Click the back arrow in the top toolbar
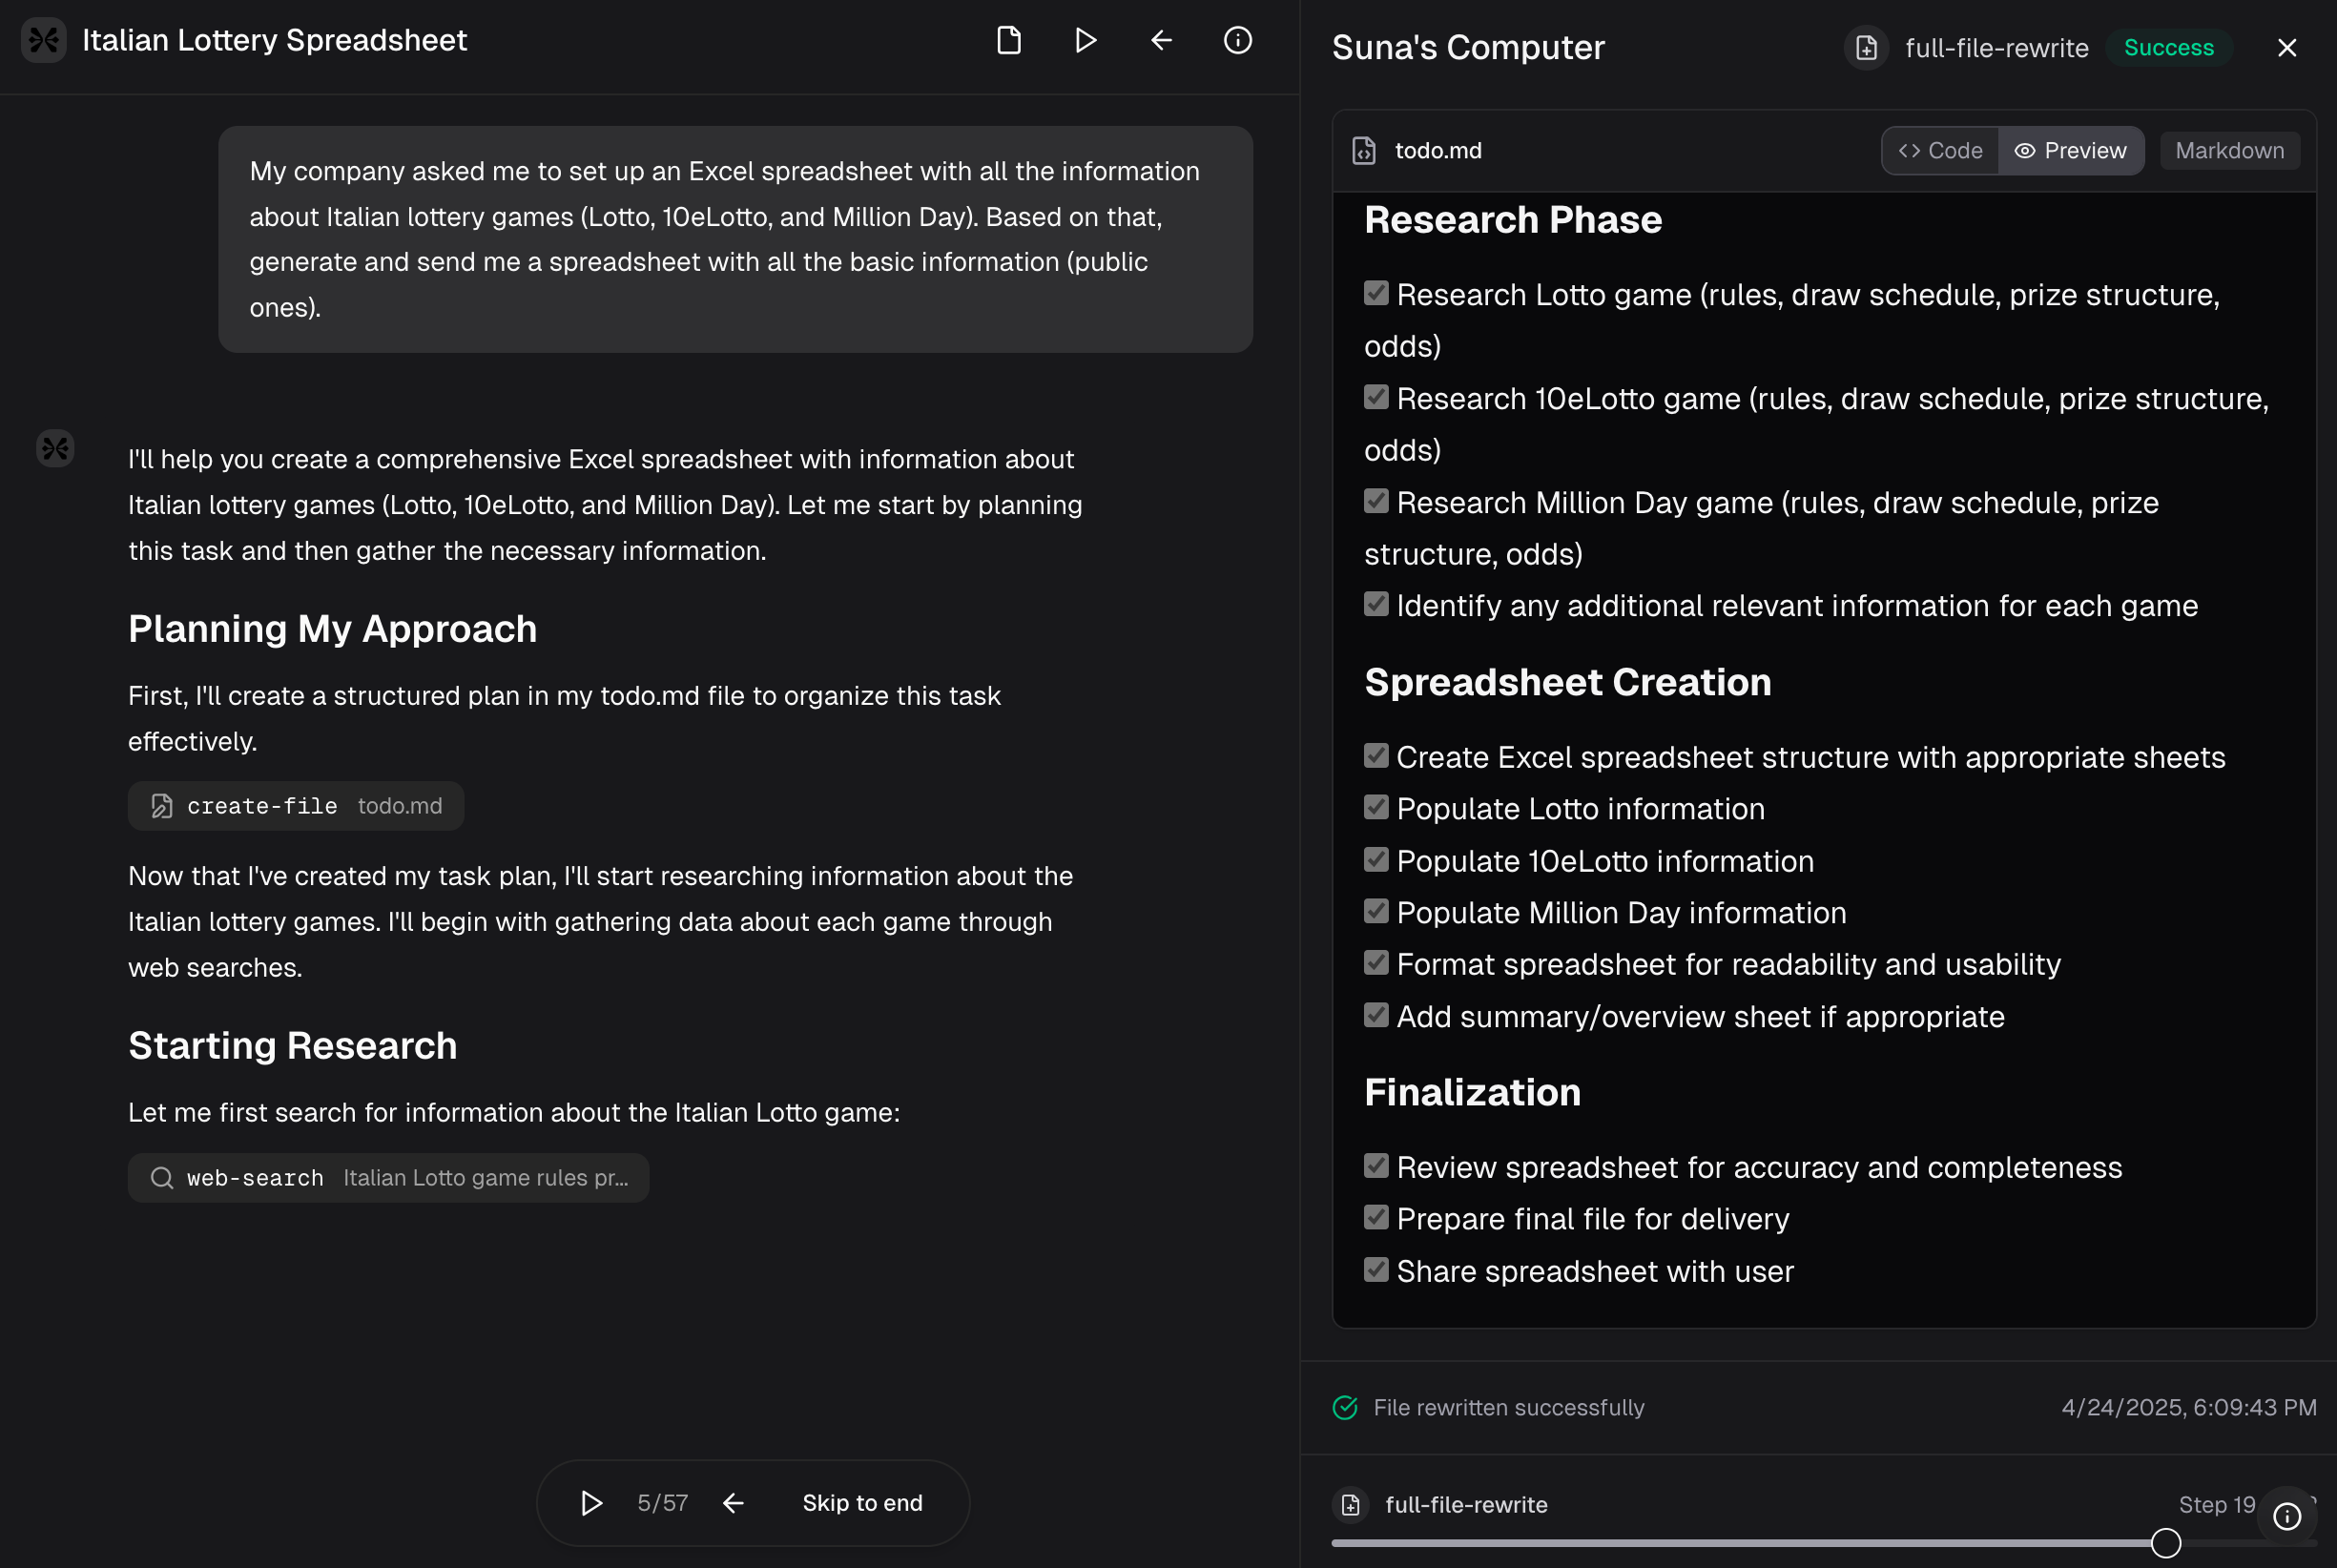The height and width of the screenshot is (1568, 2337). point(1160,41)
